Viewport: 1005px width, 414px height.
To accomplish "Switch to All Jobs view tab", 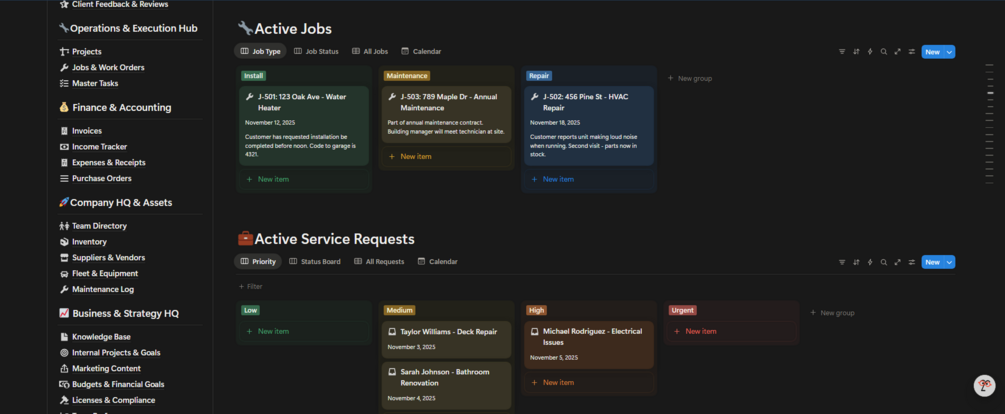I will [370, 51].
